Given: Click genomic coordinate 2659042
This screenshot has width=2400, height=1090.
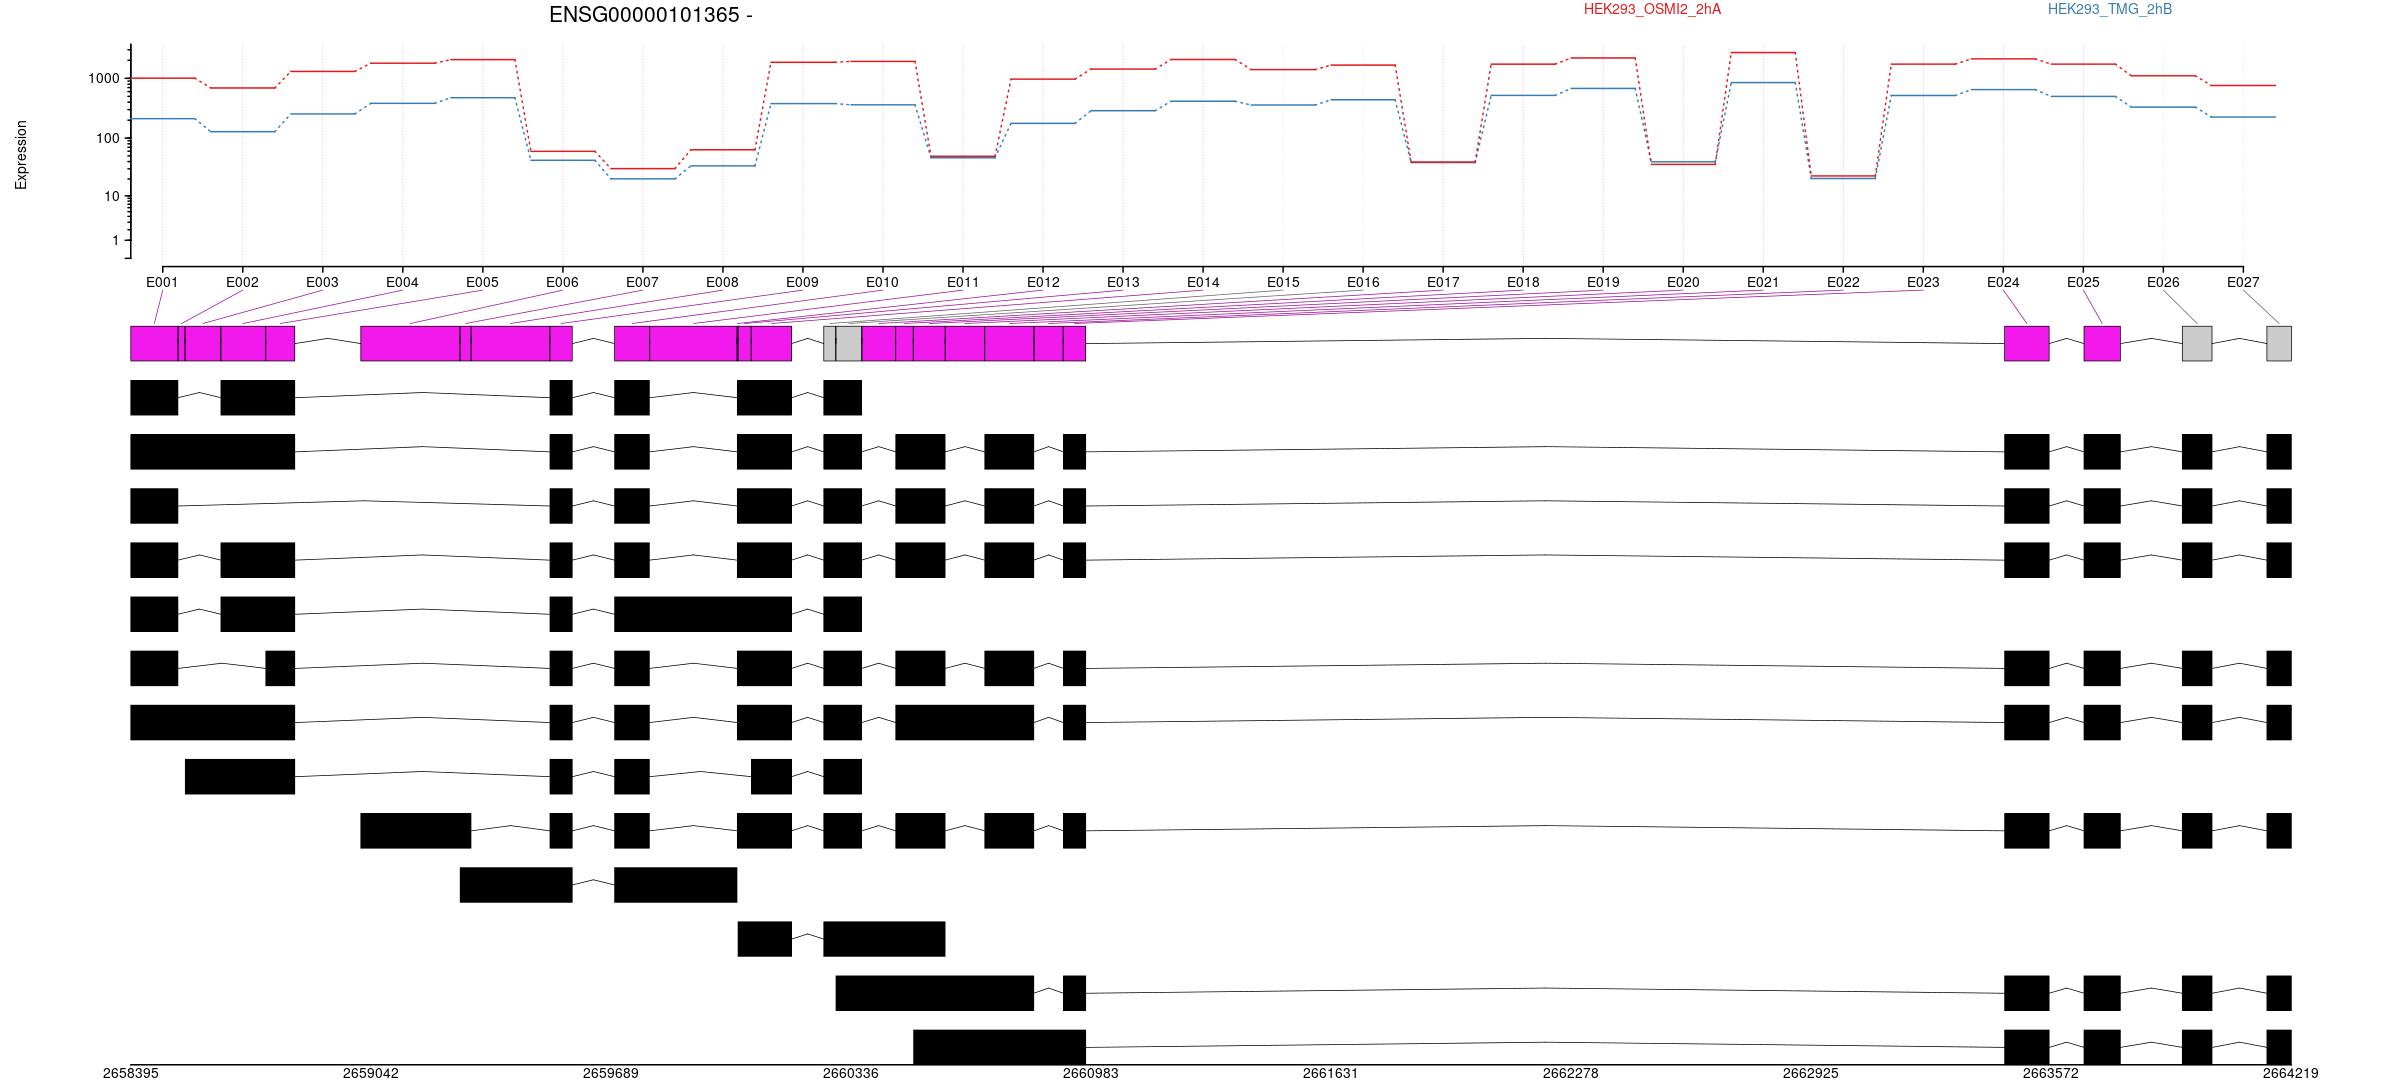Looking at the screenshot, I should pos(370,1073).
